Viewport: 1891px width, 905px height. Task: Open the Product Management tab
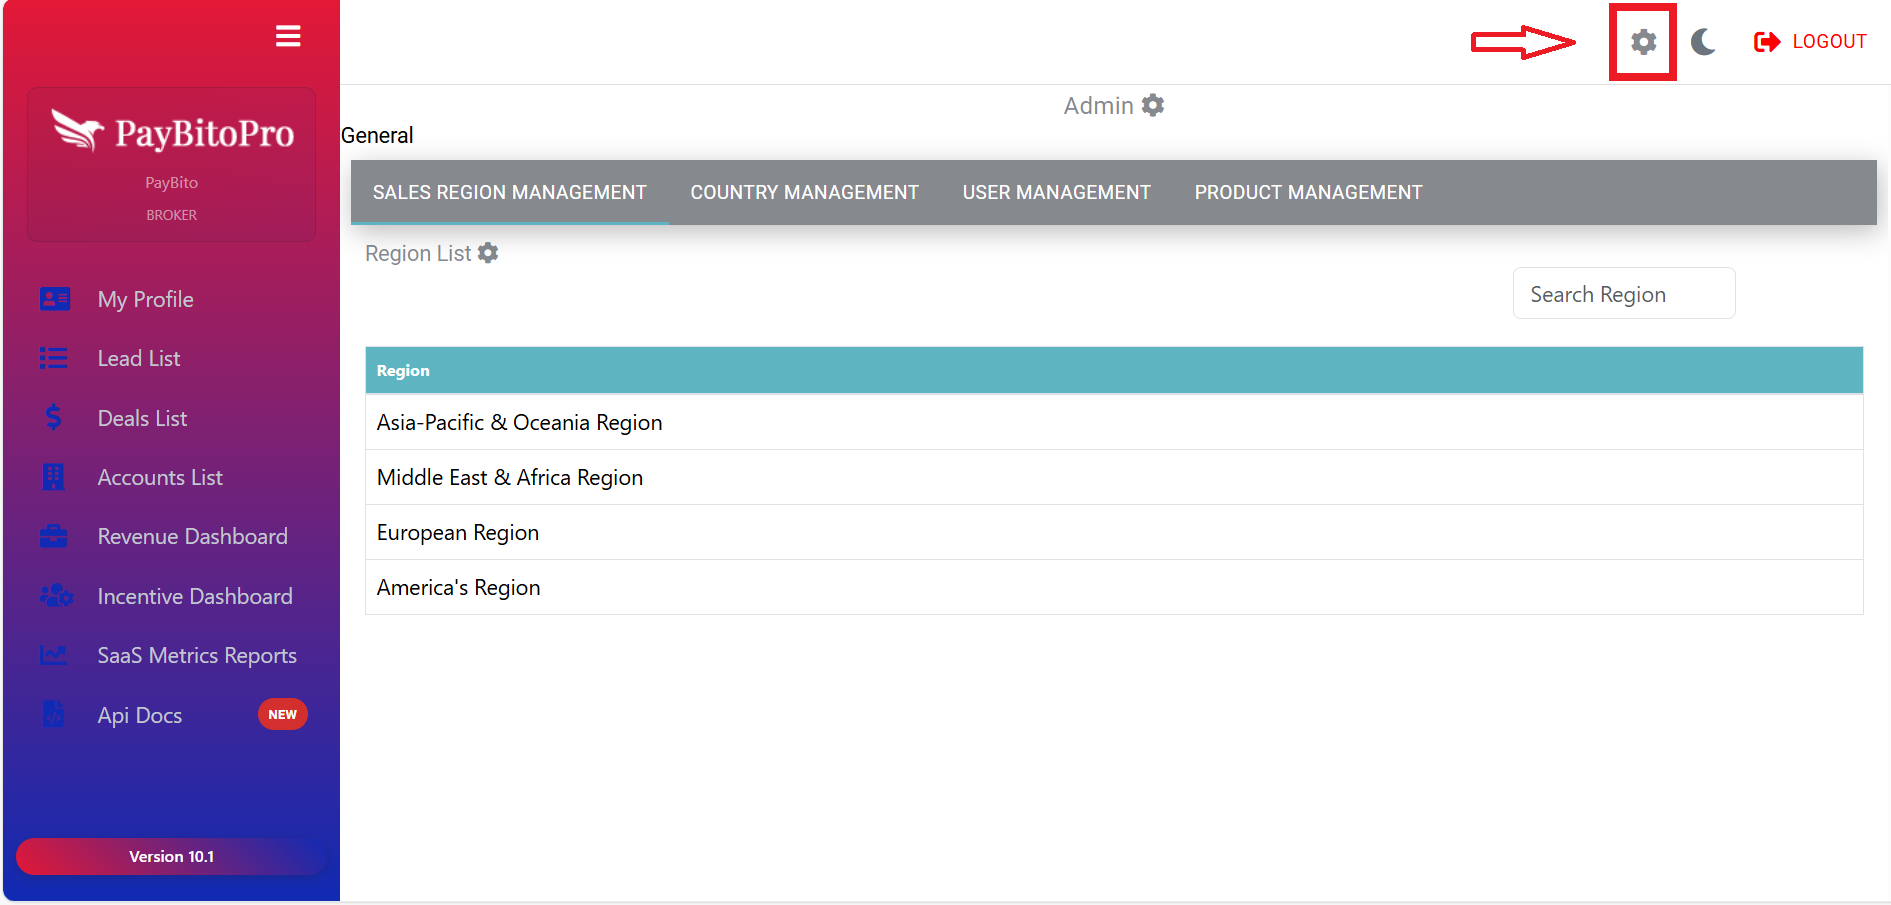tap(1308, 192)
